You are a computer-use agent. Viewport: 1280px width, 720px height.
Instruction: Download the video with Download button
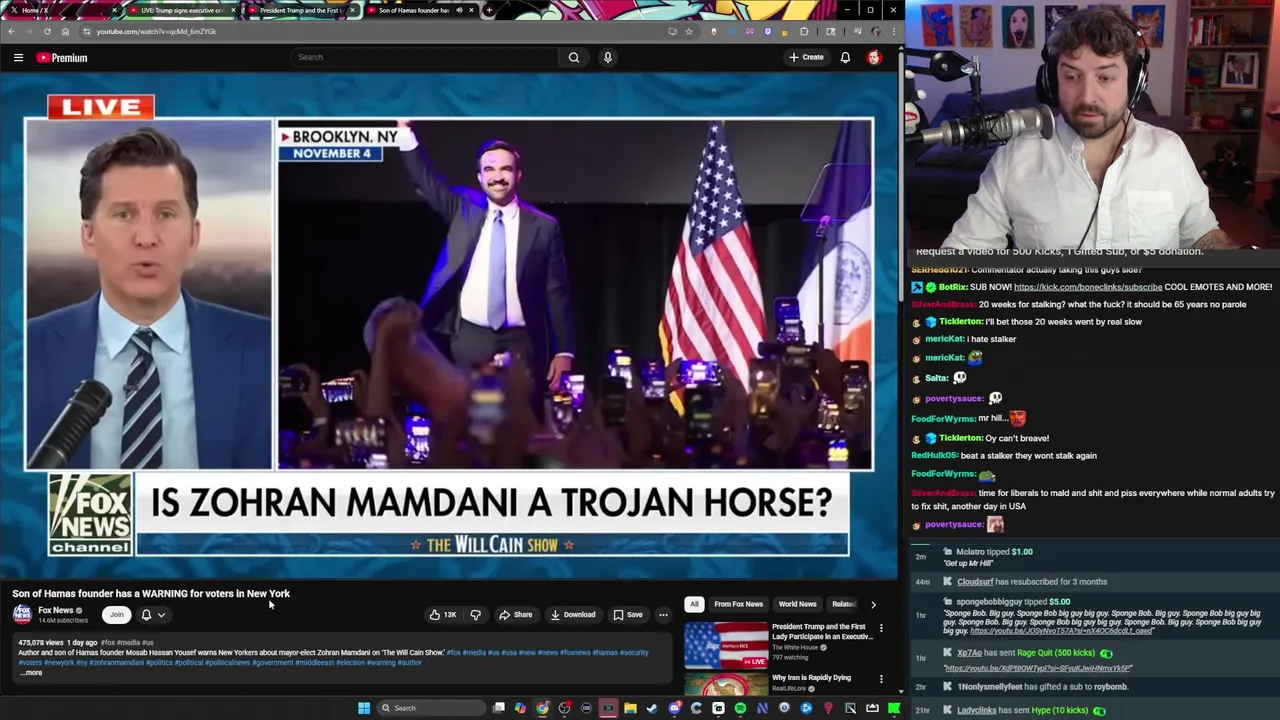[x=573, y=615]
